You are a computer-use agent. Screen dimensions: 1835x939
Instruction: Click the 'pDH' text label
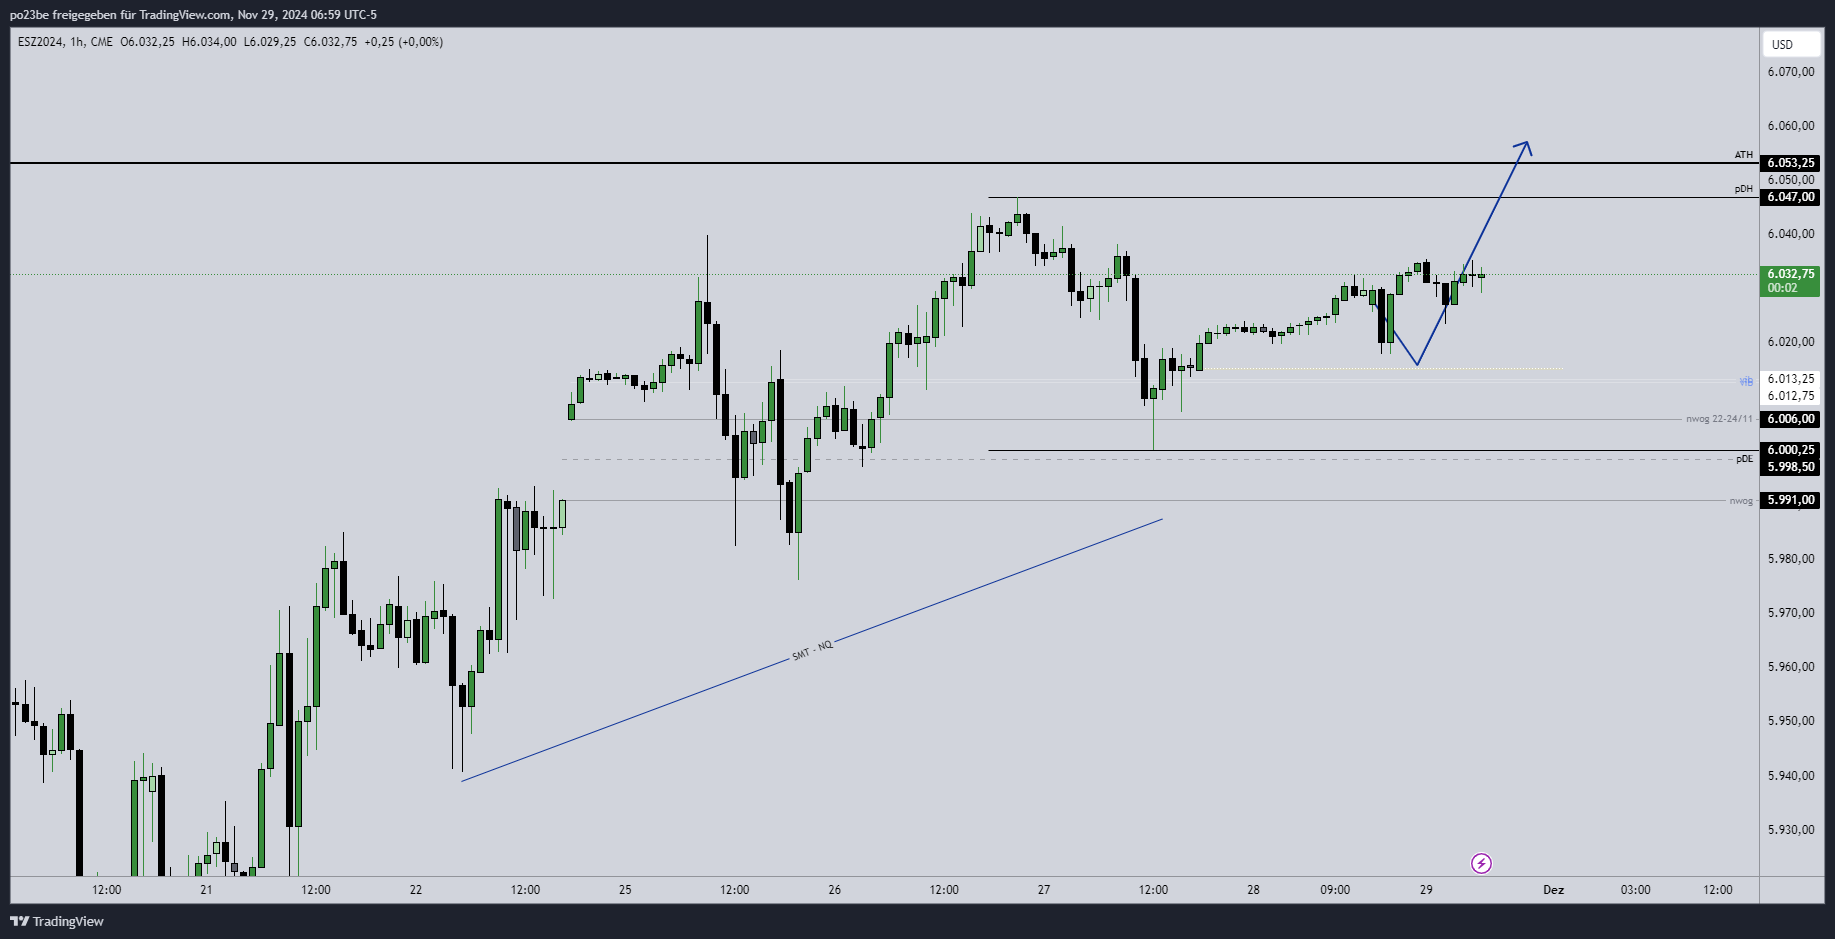tap(1743, 189)
